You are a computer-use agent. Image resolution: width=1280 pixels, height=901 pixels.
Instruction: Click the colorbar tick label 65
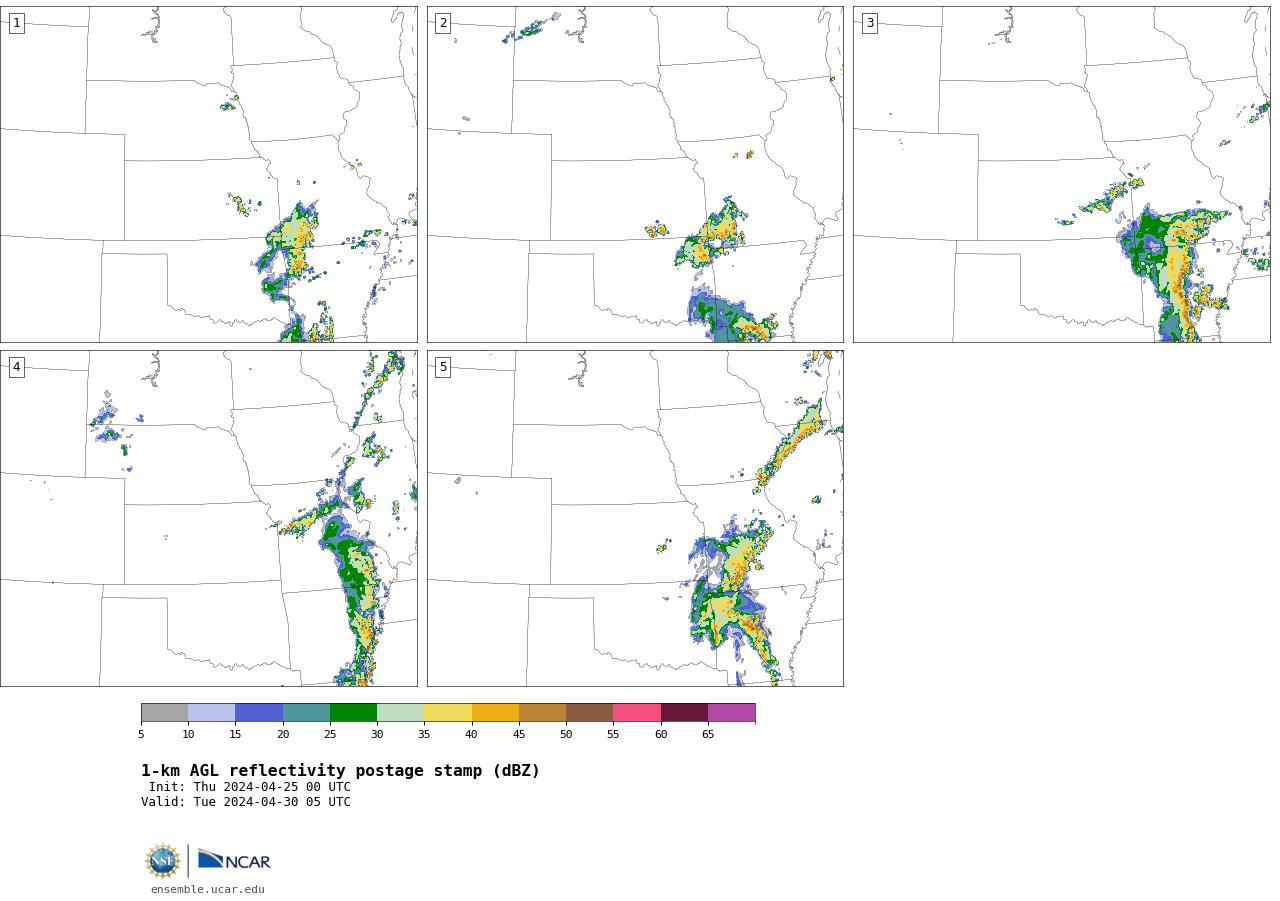click(708, 734)
